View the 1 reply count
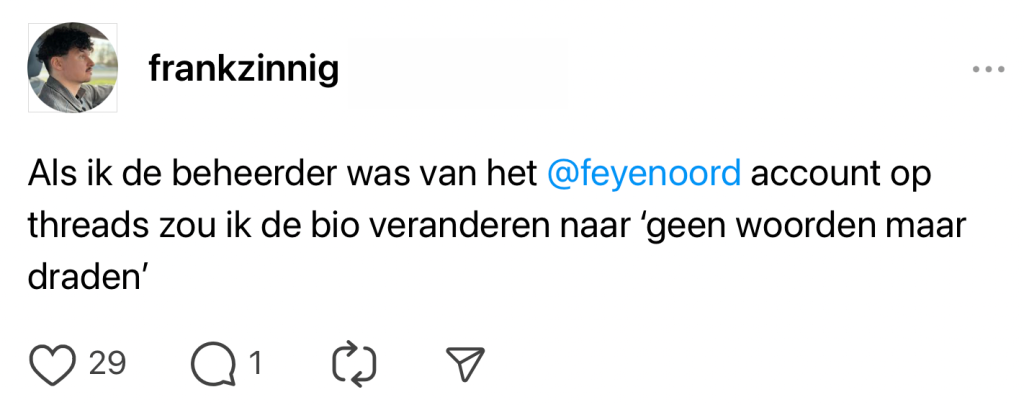This screenshot has height=405, width=1024. [x=255, y=364]
